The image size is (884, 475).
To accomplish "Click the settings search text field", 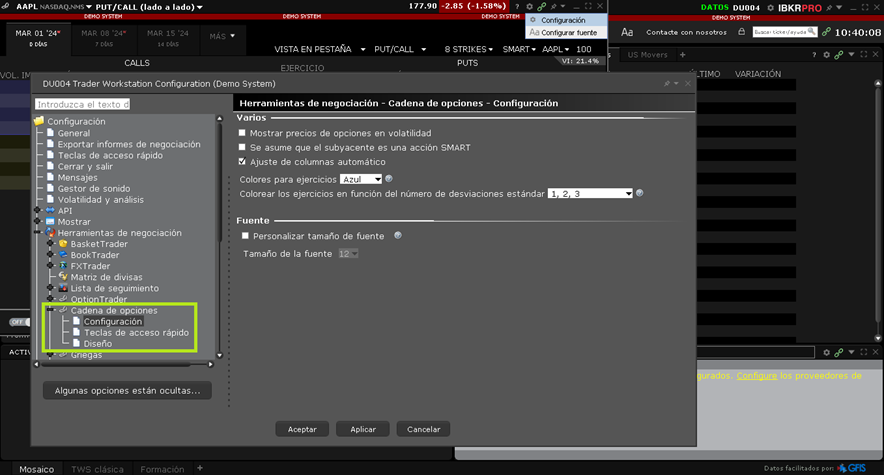I will pyautogui.click(x=82, y=104).
